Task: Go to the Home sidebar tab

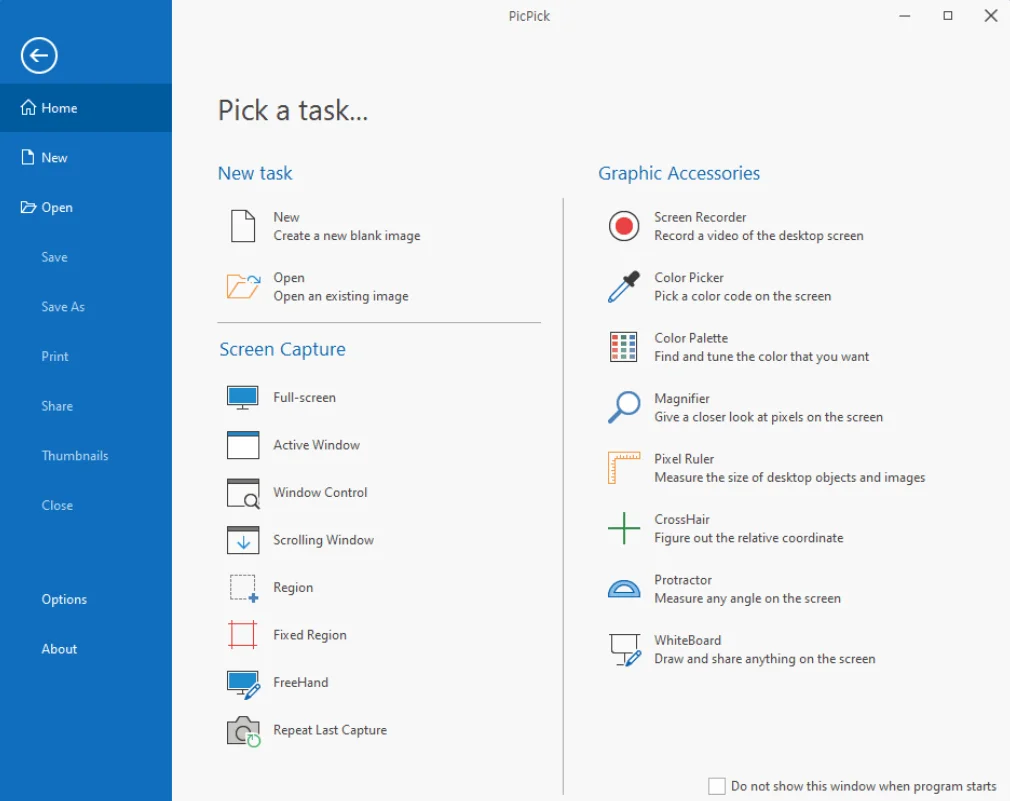Action: pyautogui.click(x=86, y=108)
